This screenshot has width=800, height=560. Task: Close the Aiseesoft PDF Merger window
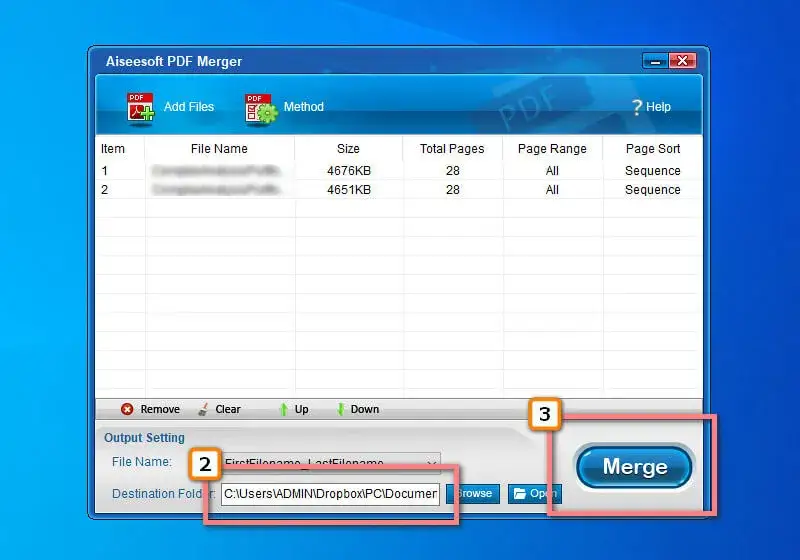coord(683,61)
